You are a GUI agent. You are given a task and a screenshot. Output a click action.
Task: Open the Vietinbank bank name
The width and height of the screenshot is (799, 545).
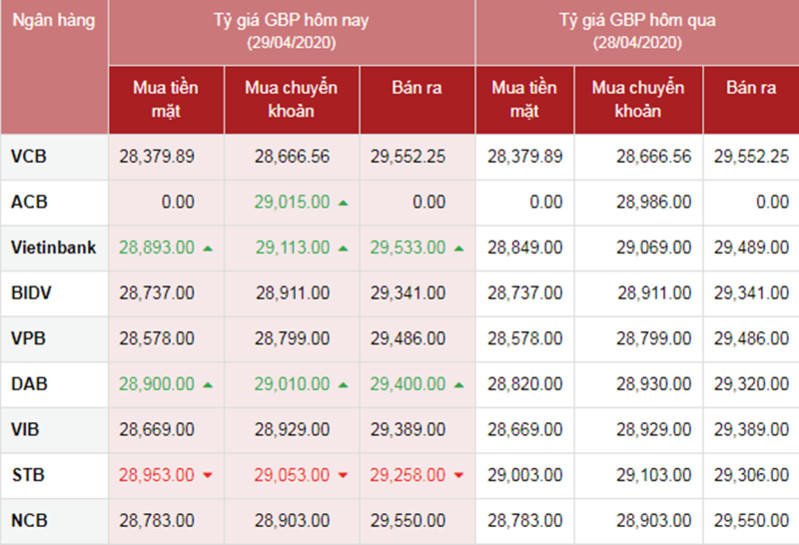click(53, 247)
